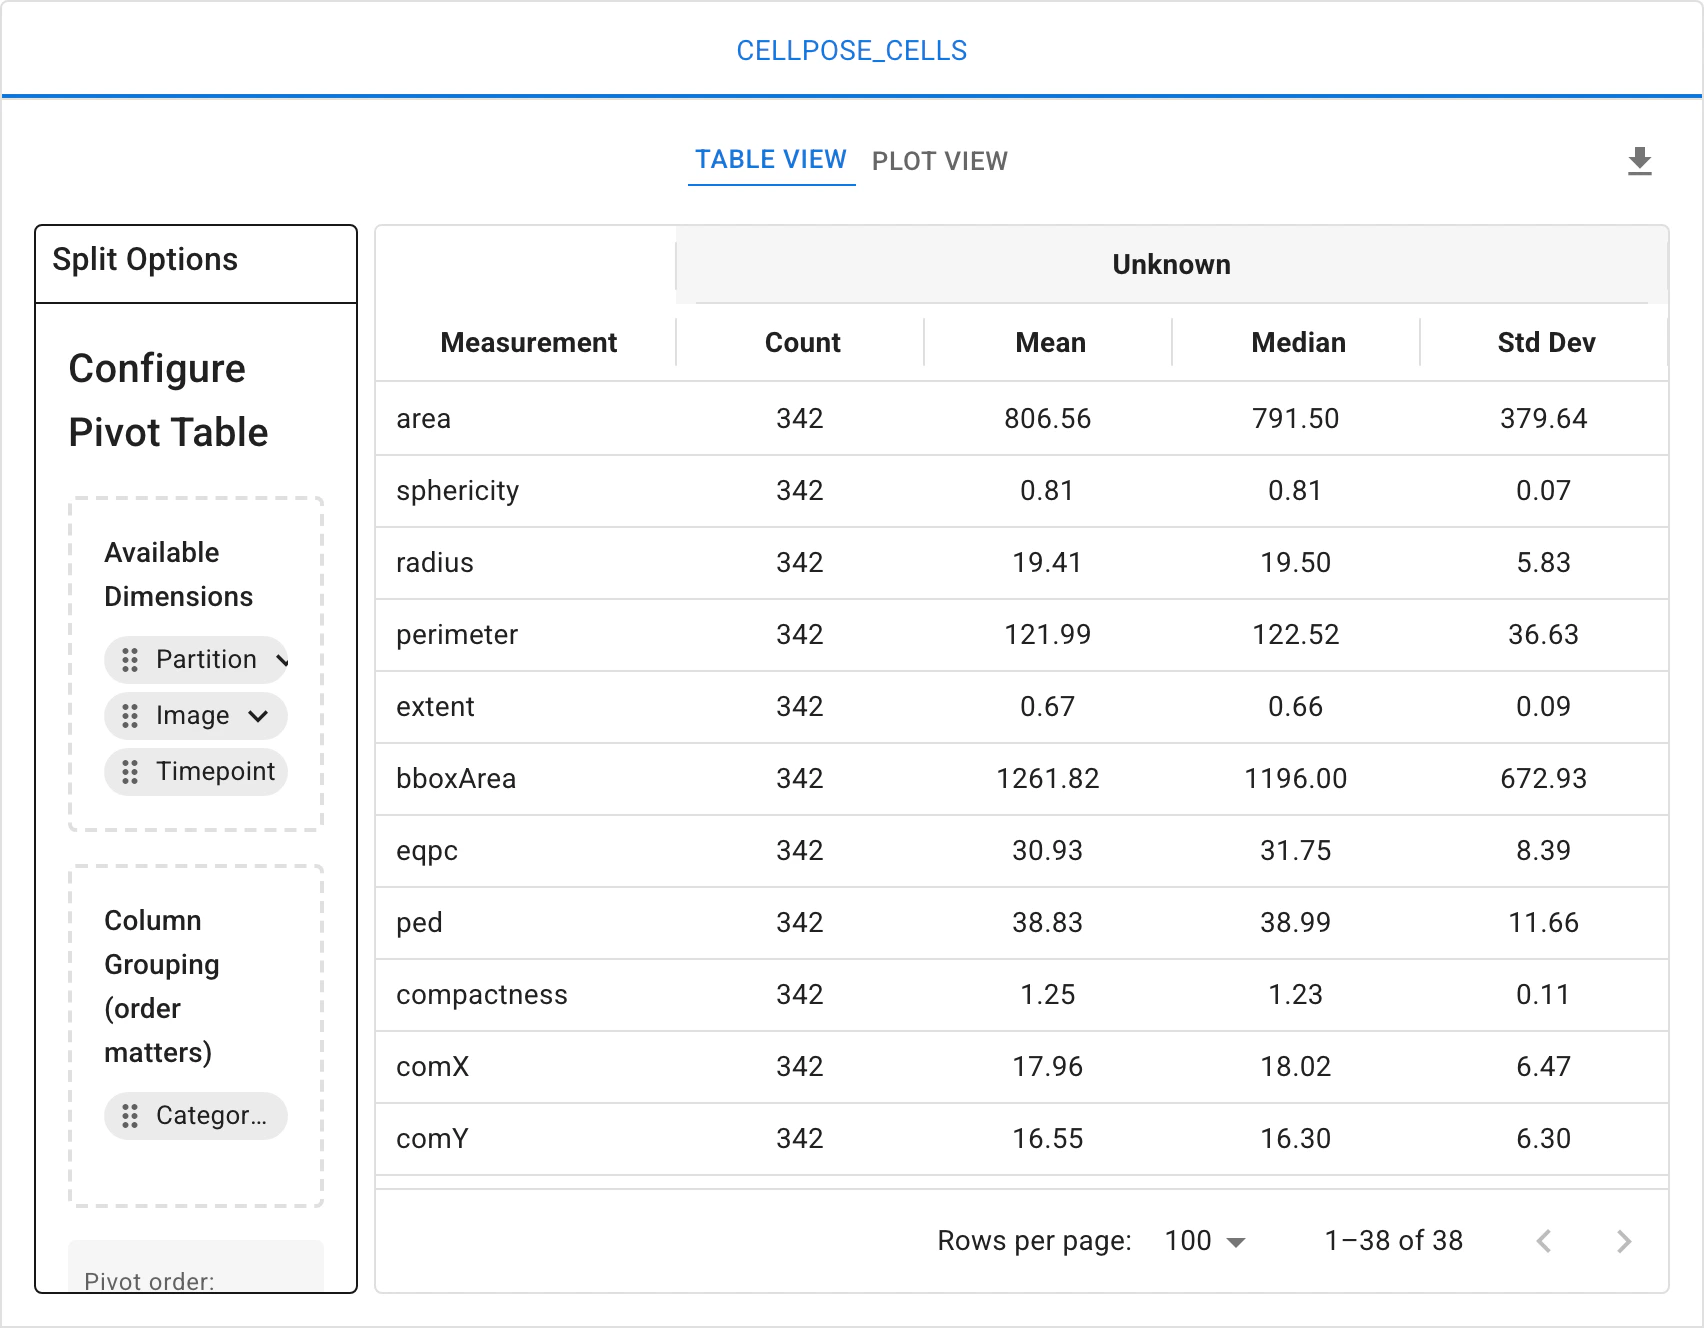Open the CELLPOSE_CELLS tab
1704x1328 pixels.
[x=852, y=50]
